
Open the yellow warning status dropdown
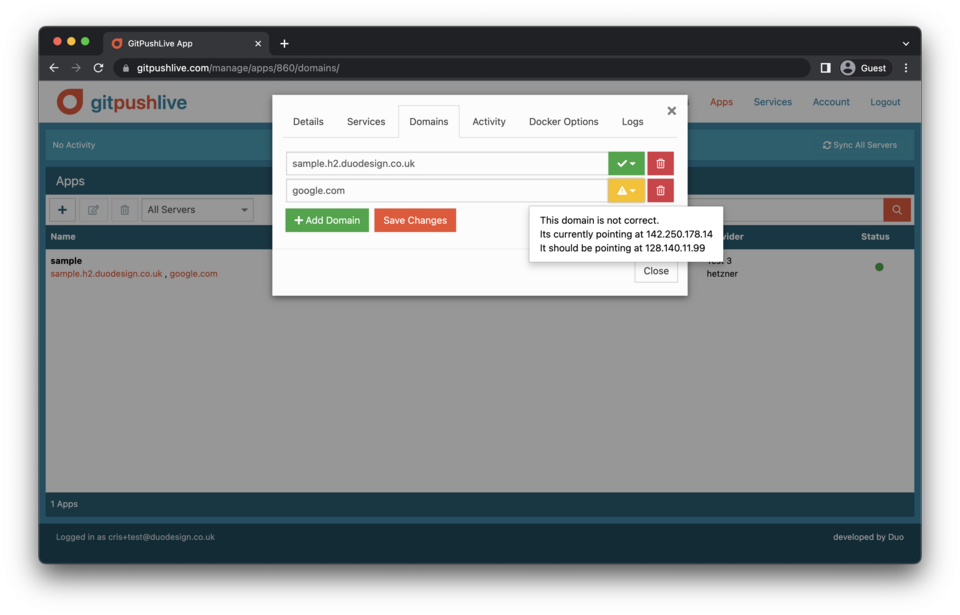pyautogui.click(x=626, y=191)
